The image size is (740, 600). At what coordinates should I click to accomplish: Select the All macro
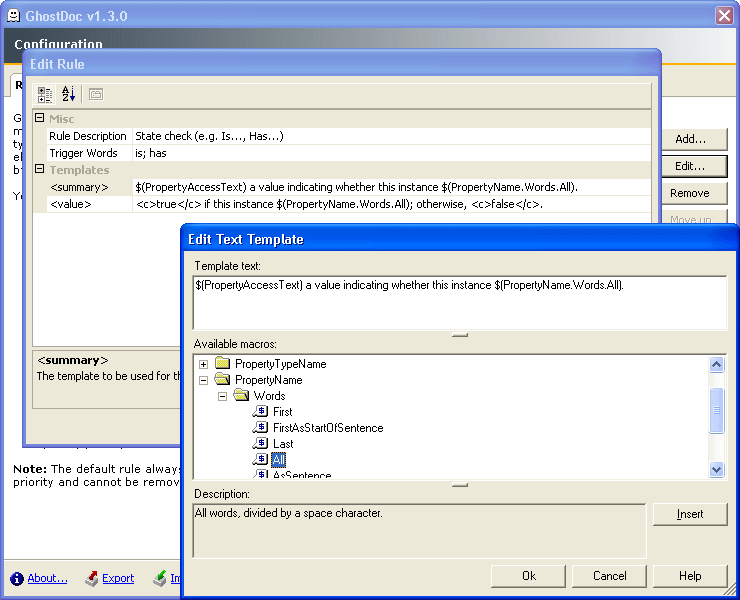pos(278,460)
